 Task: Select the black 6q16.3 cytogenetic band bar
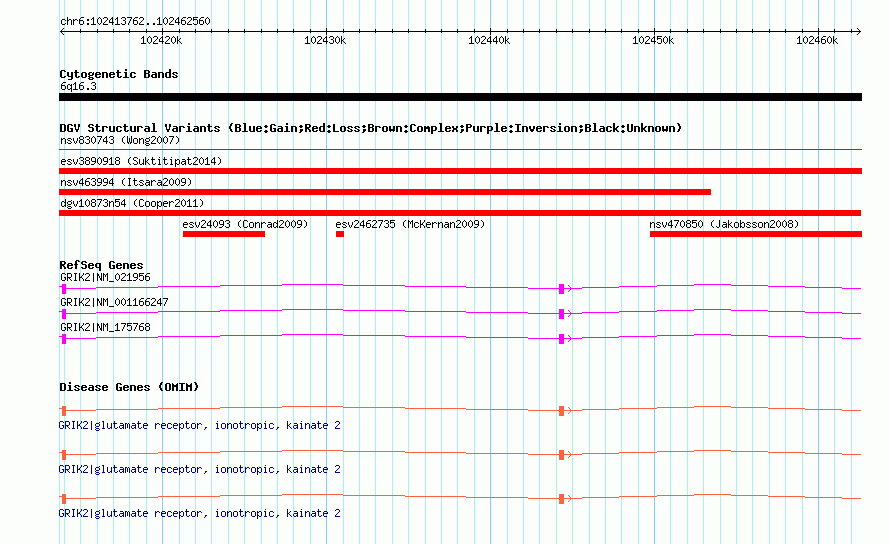click(460, 97)
